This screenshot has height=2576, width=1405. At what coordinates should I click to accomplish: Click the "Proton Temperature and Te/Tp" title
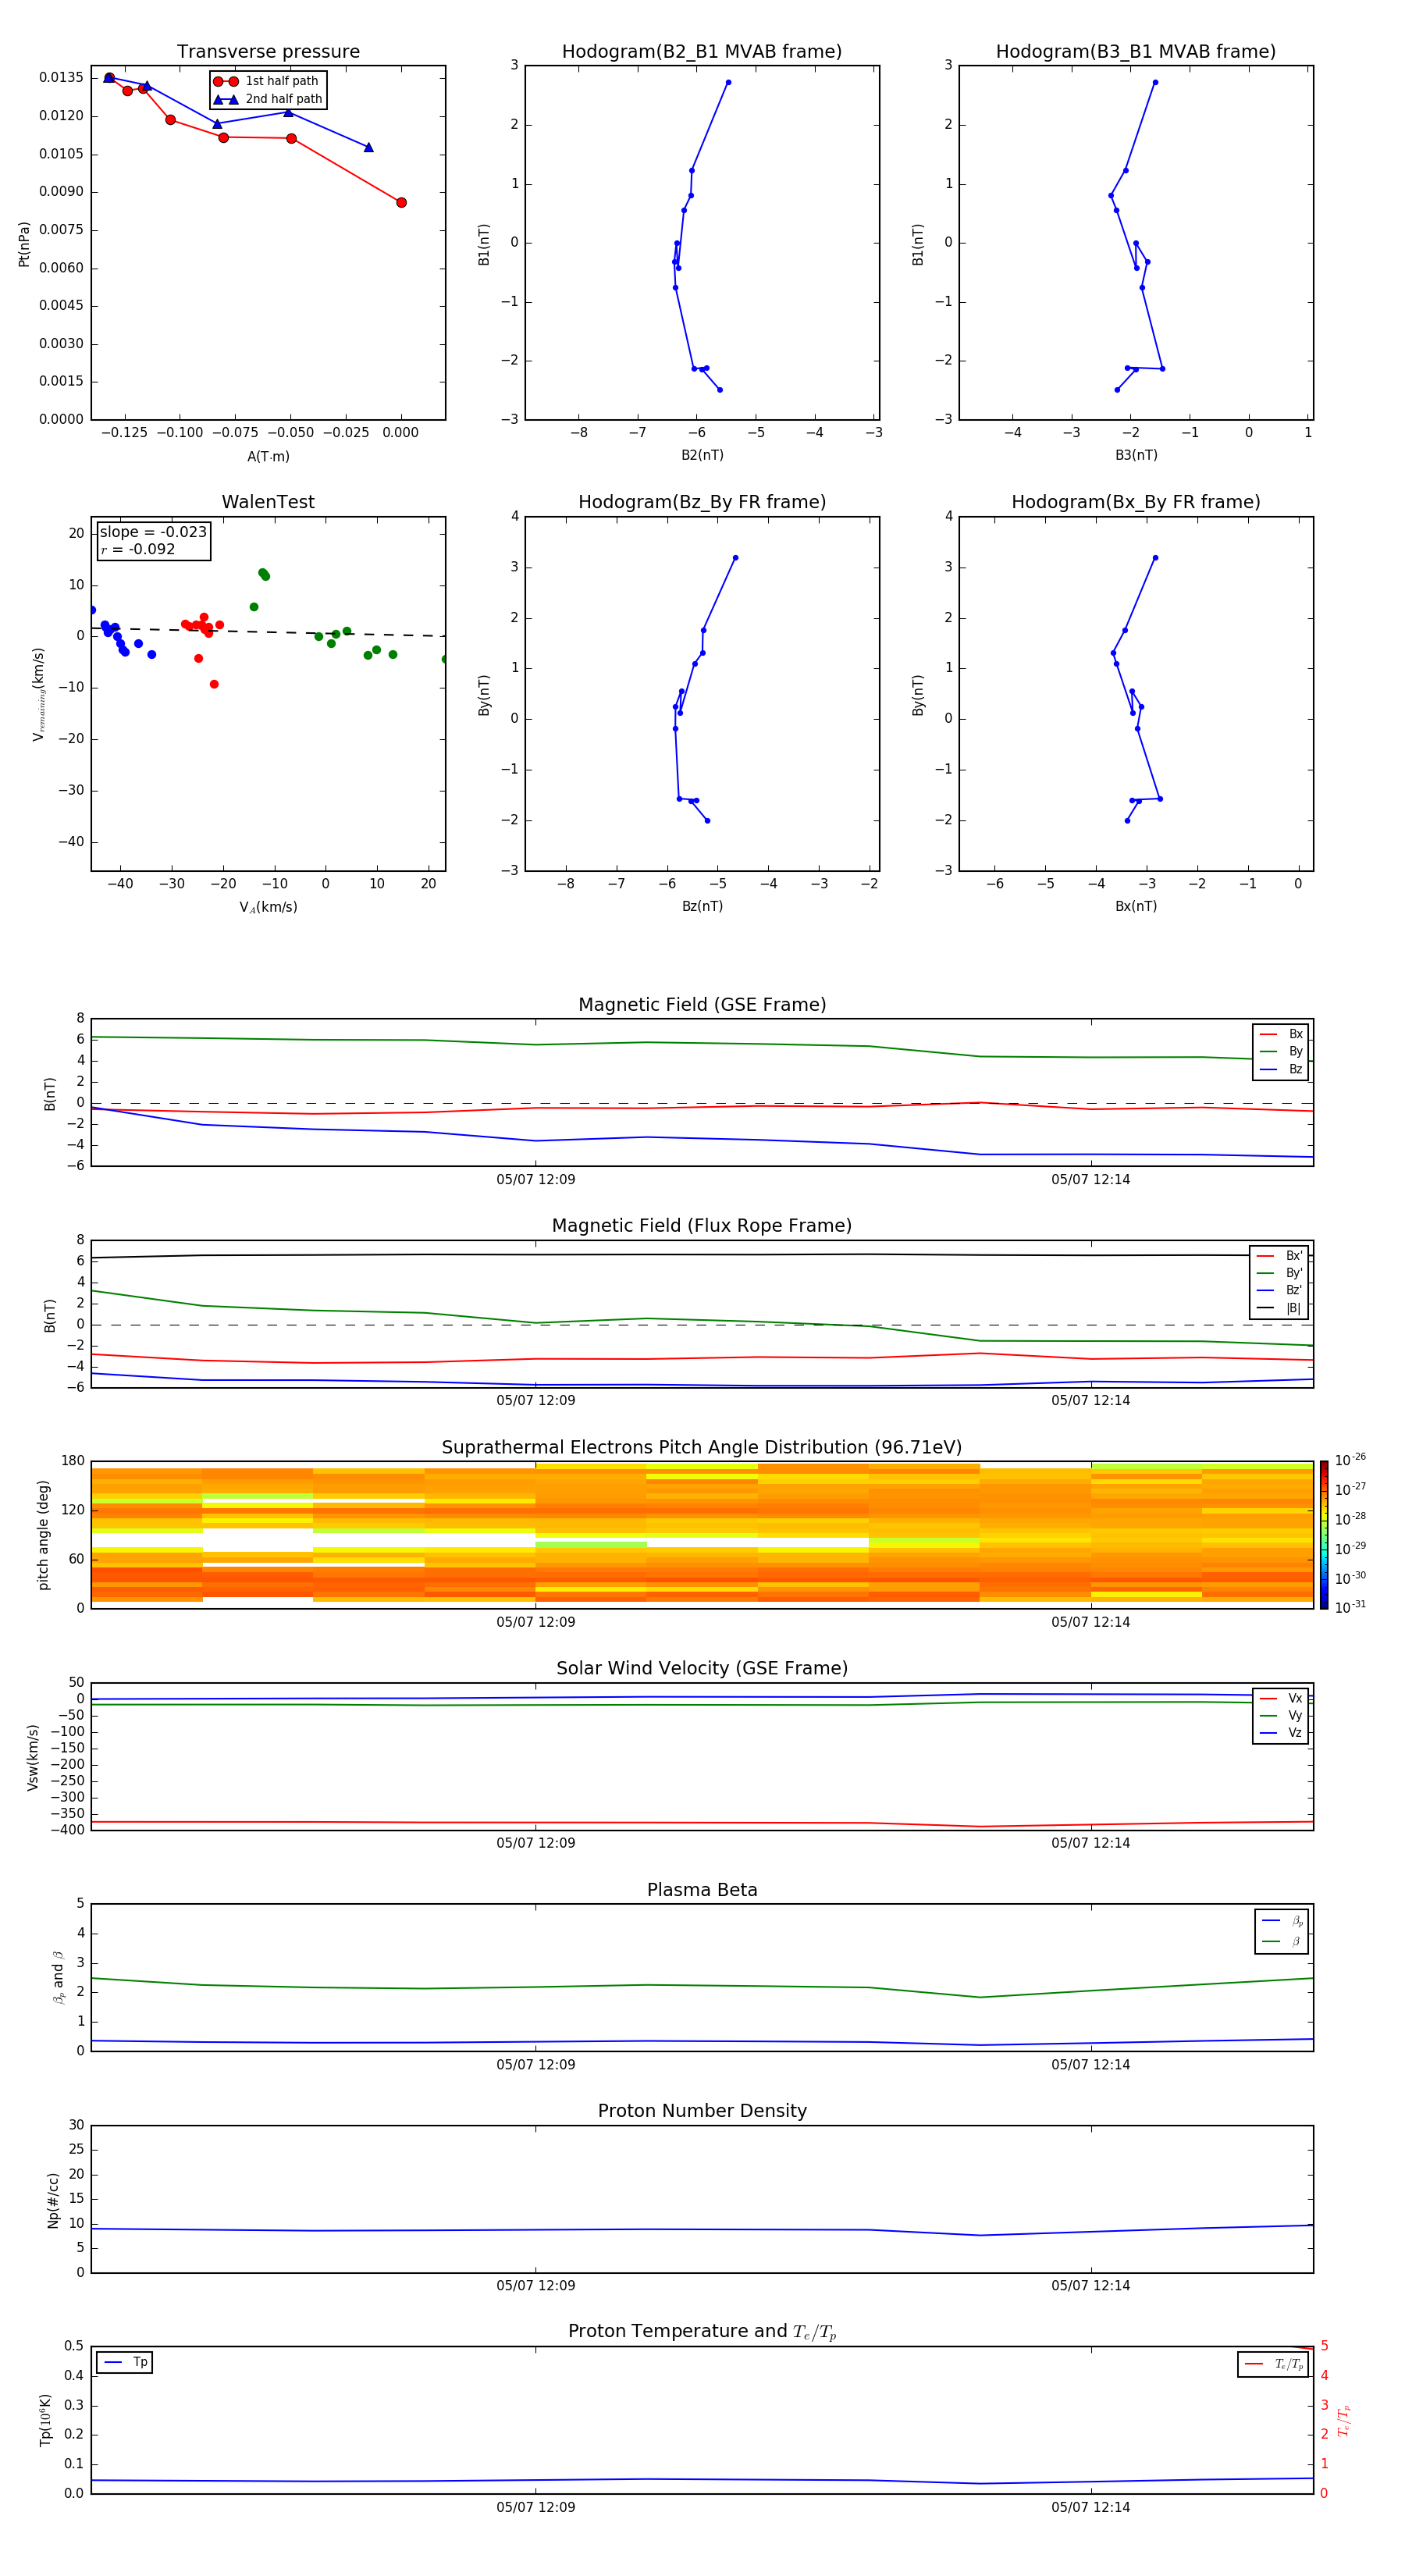click(x=702, y=2332)
